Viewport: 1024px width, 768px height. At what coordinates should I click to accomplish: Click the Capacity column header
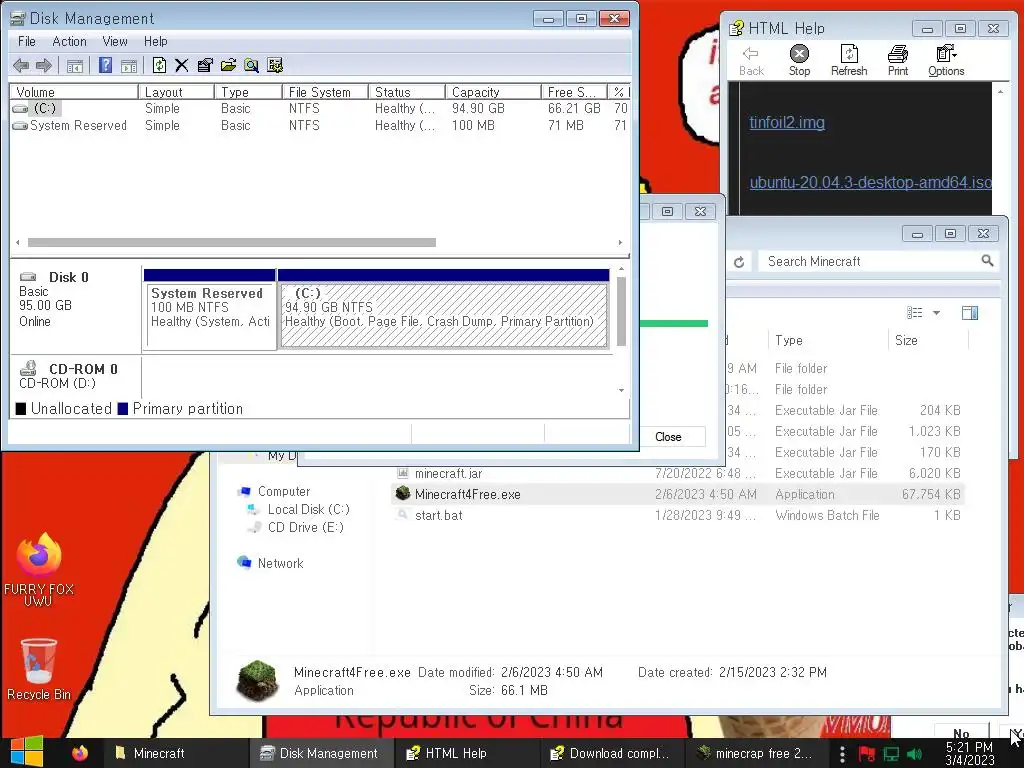click(493, 92)
